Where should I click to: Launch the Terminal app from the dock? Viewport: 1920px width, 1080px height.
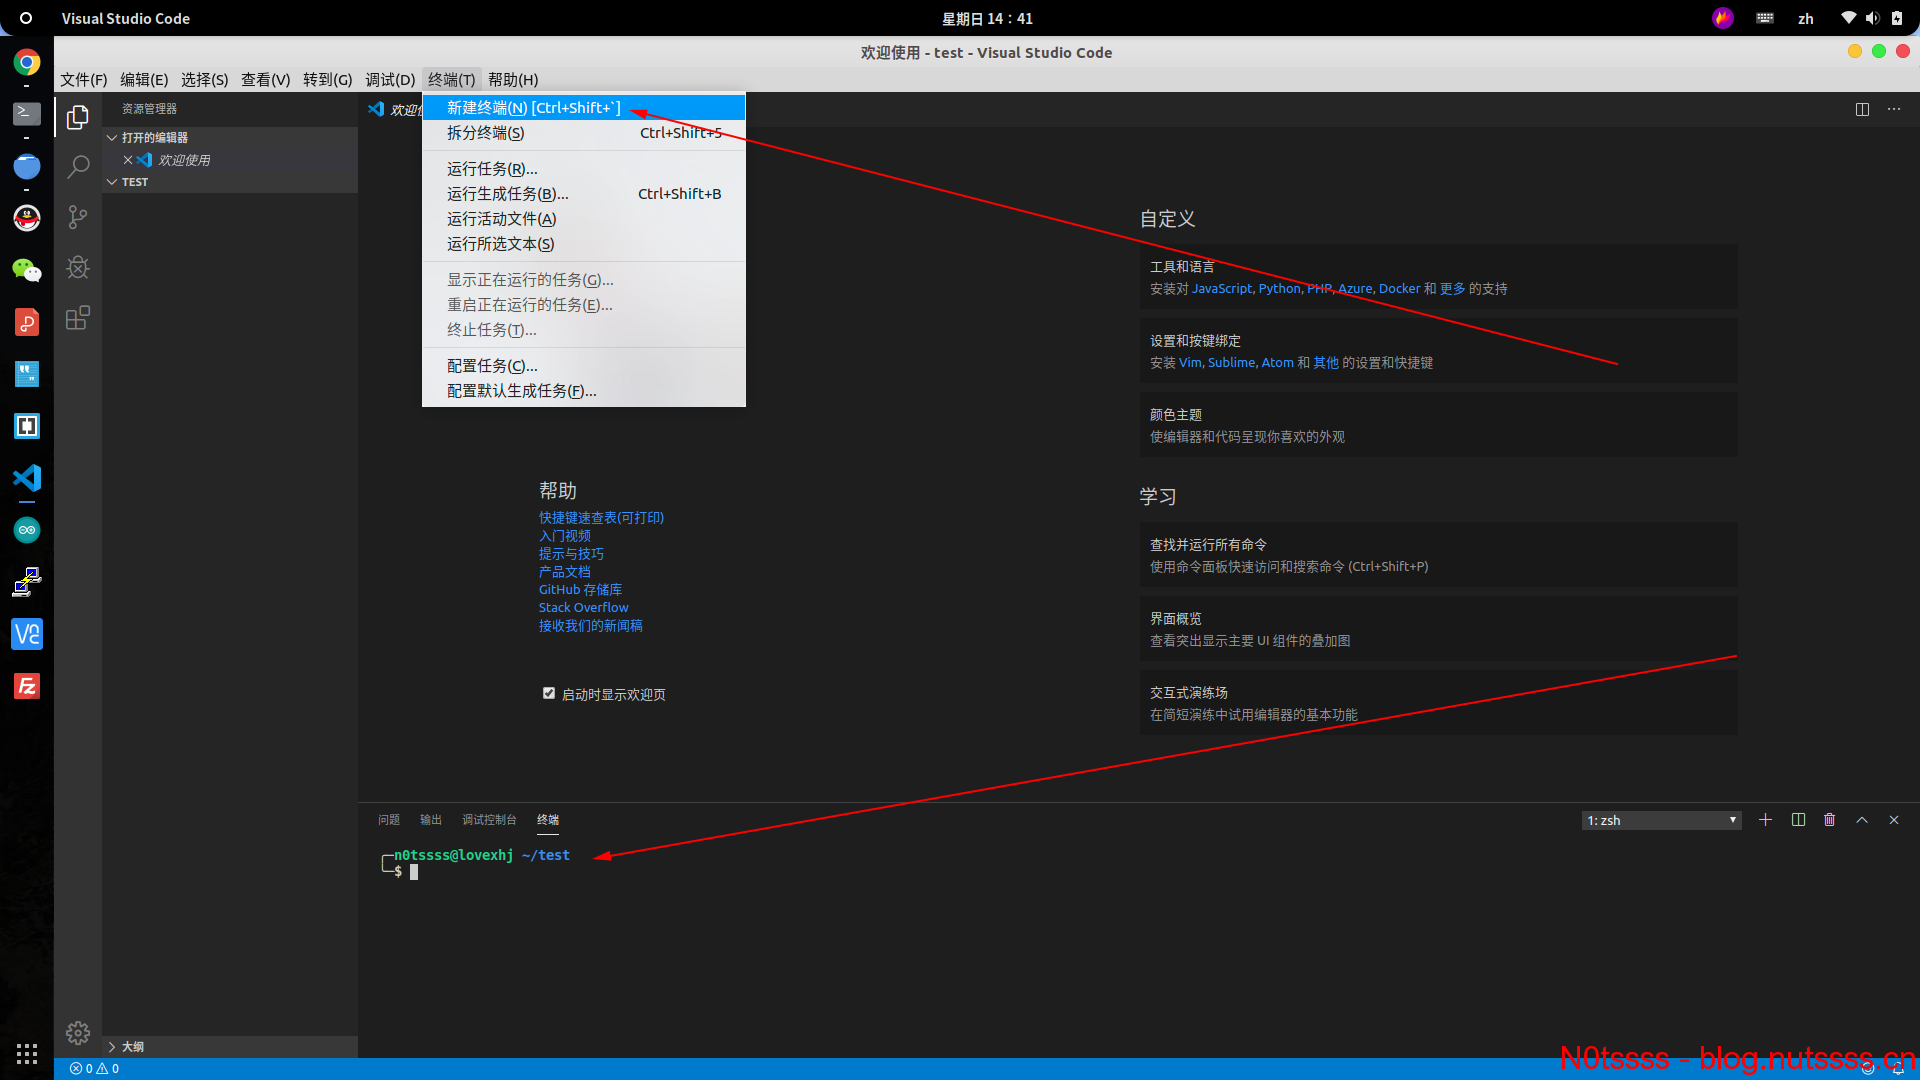27,114
